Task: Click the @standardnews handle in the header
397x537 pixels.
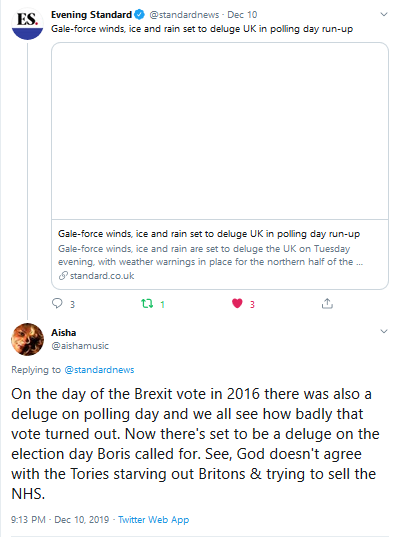Action: click(x=184, y=15)
